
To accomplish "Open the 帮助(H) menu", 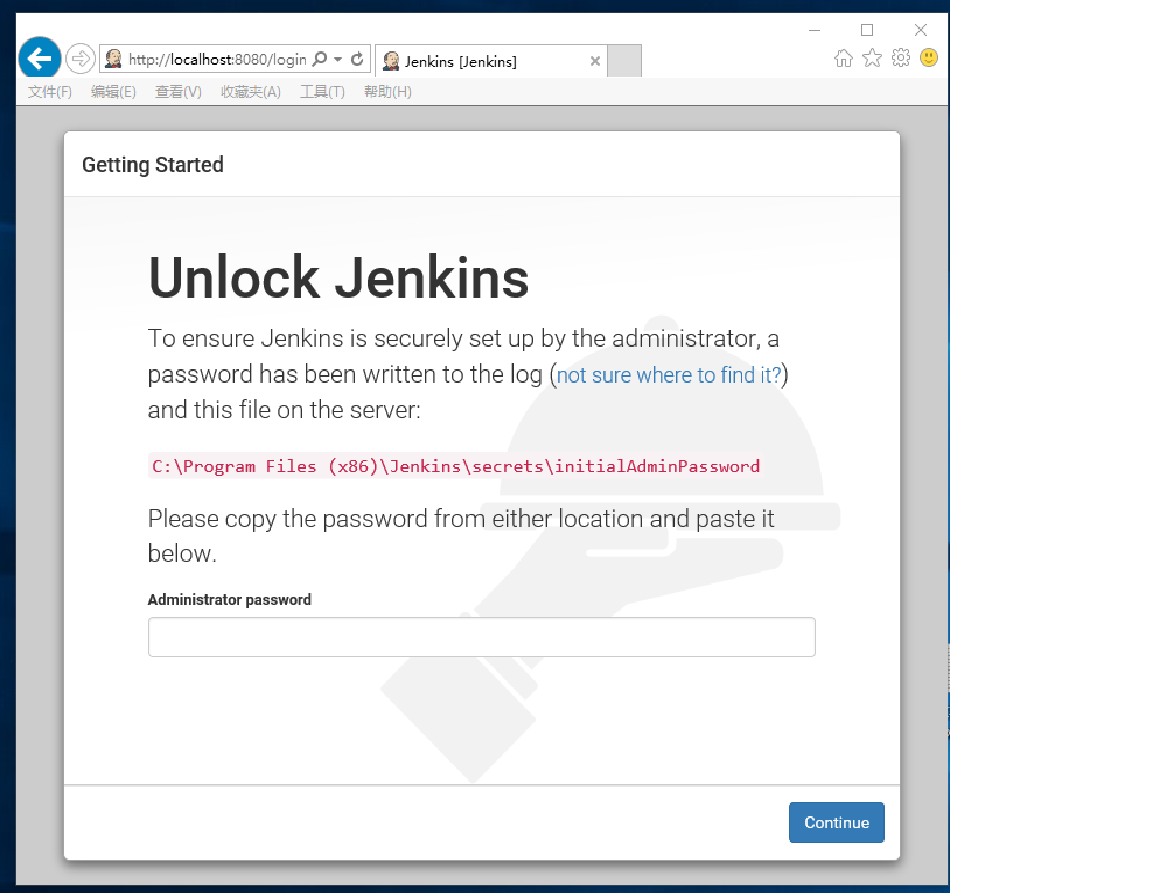I will (387, 92).
